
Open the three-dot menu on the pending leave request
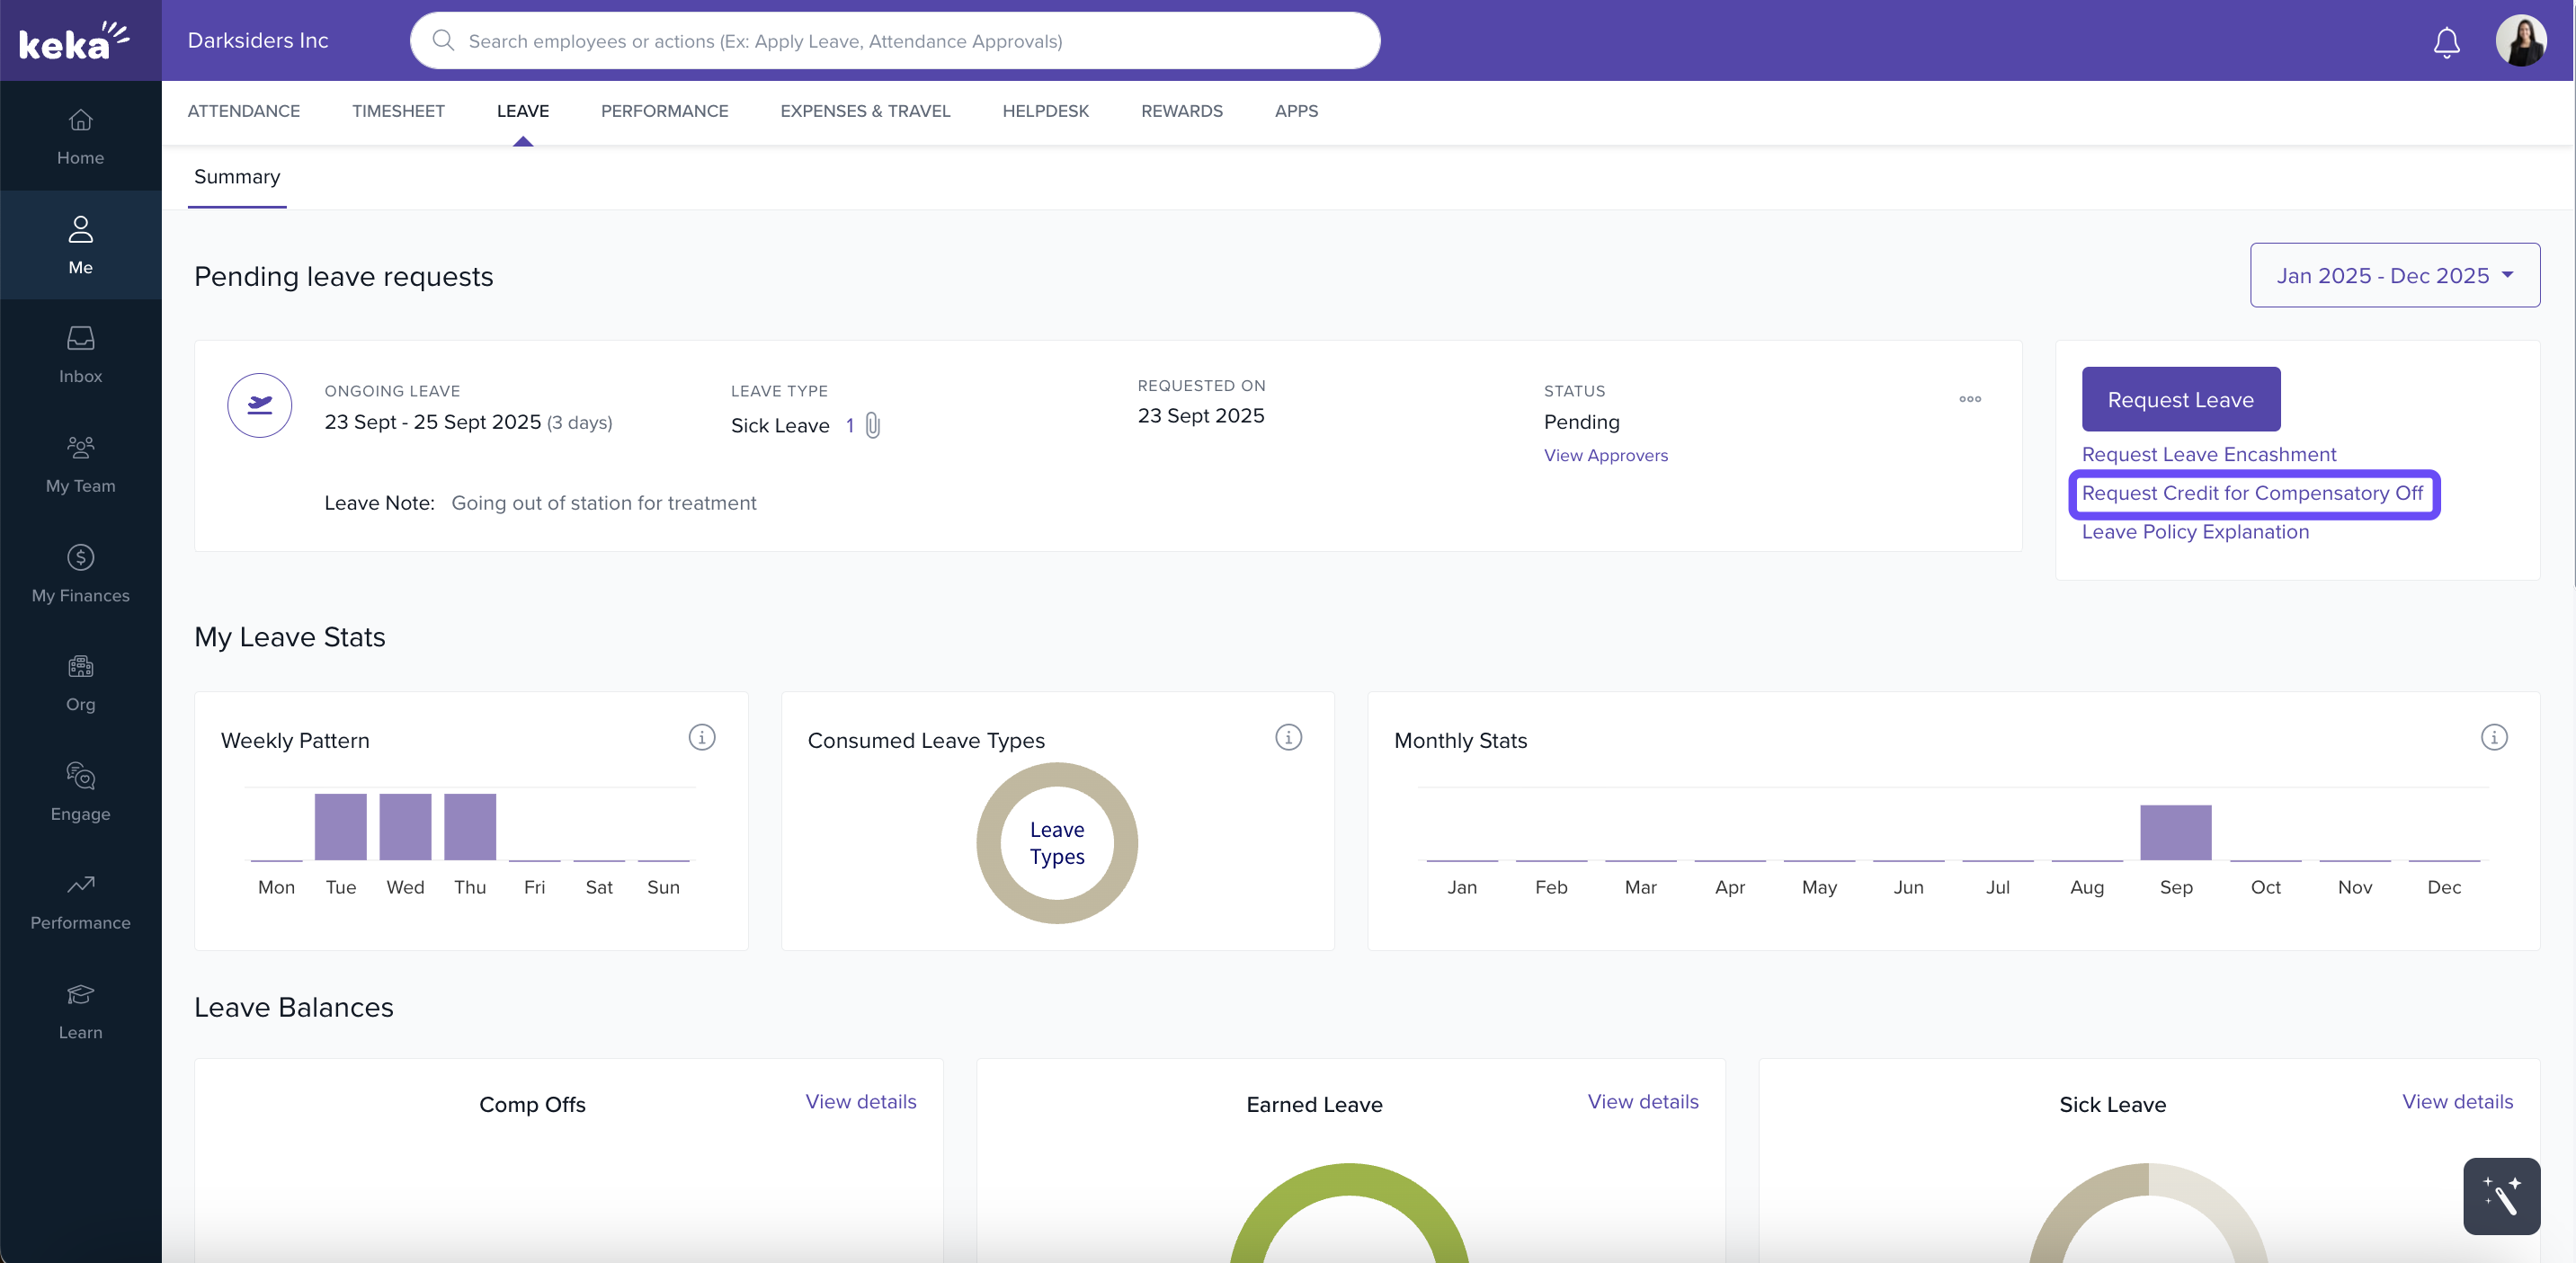coord(1970,399)
